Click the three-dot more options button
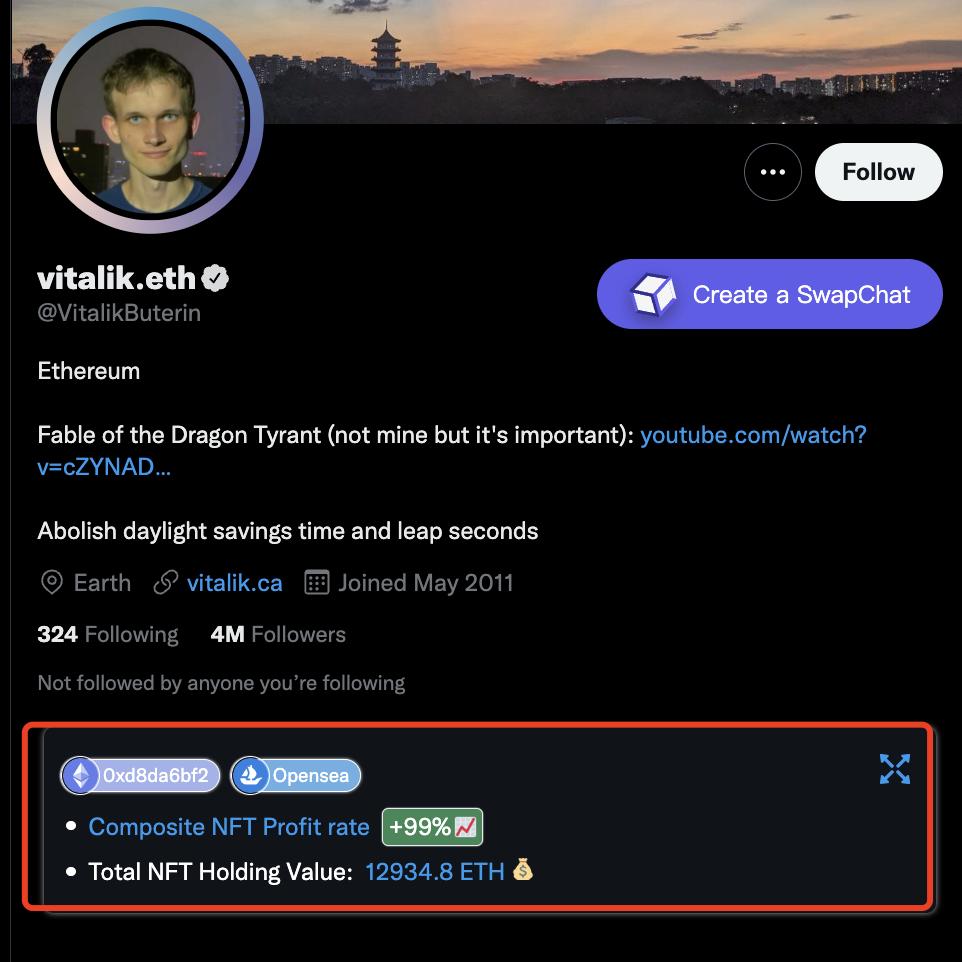 coord(772,172)
